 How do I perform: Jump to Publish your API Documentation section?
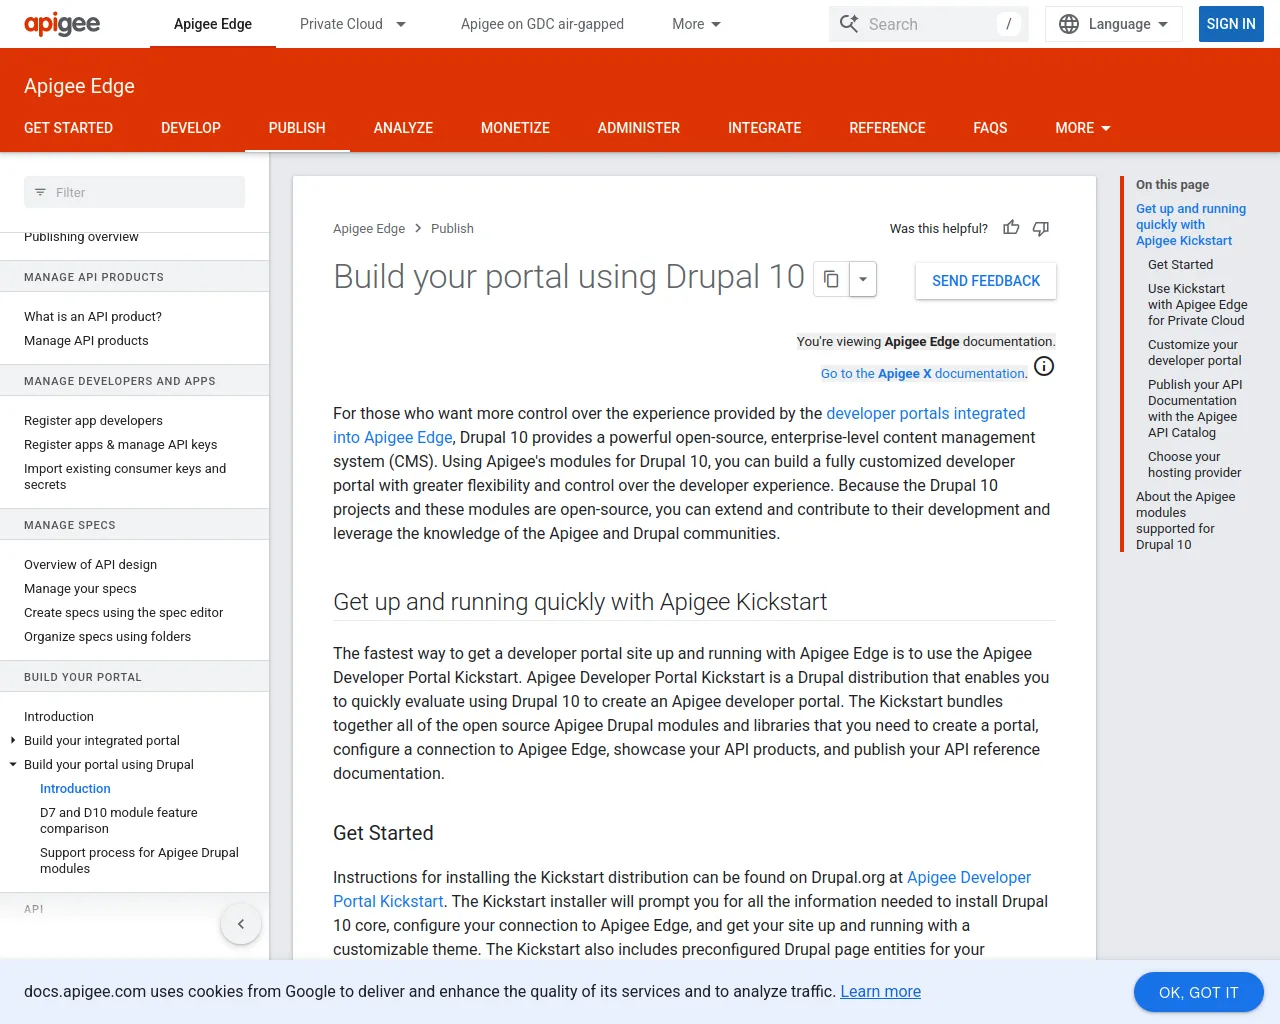[1195, 408]
